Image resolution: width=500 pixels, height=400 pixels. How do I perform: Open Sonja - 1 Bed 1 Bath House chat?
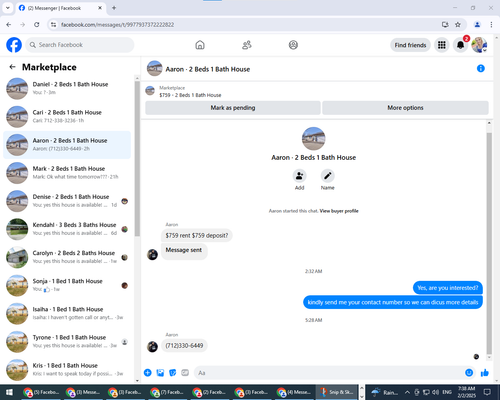67,285
